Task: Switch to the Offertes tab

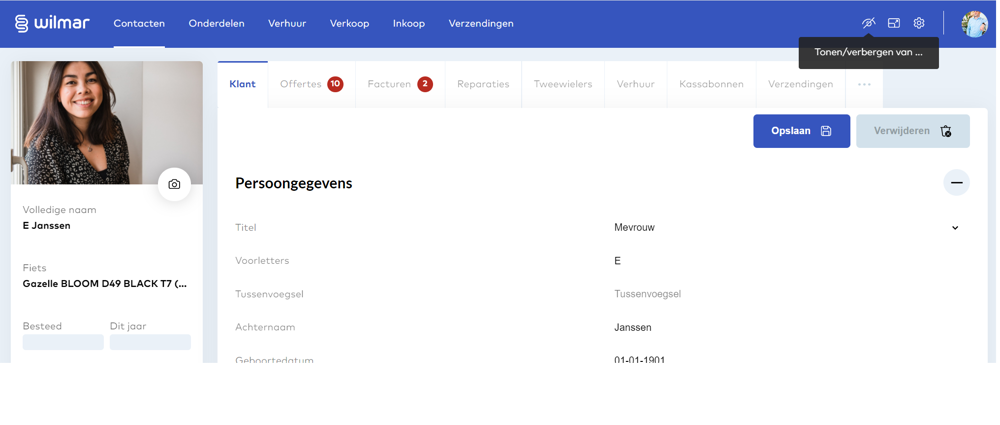Action: [x=311, y=84]
